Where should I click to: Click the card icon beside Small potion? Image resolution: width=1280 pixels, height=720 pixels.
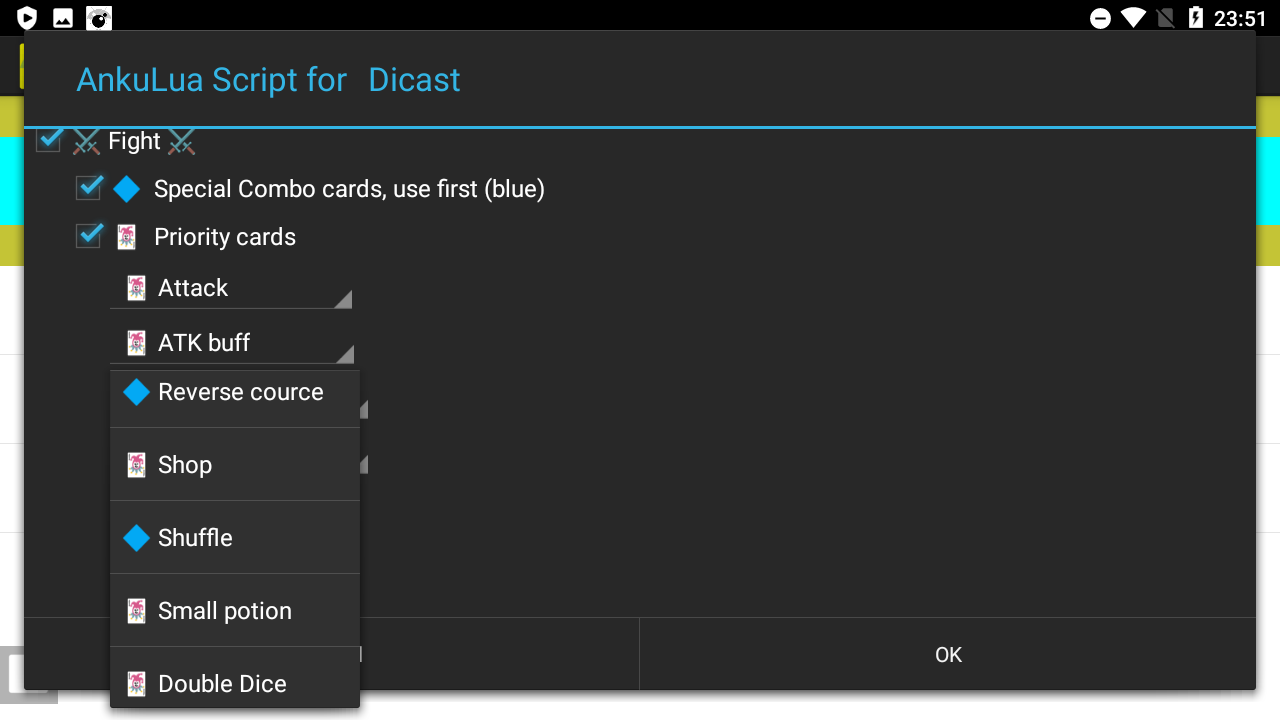click(x=136, y=611)
